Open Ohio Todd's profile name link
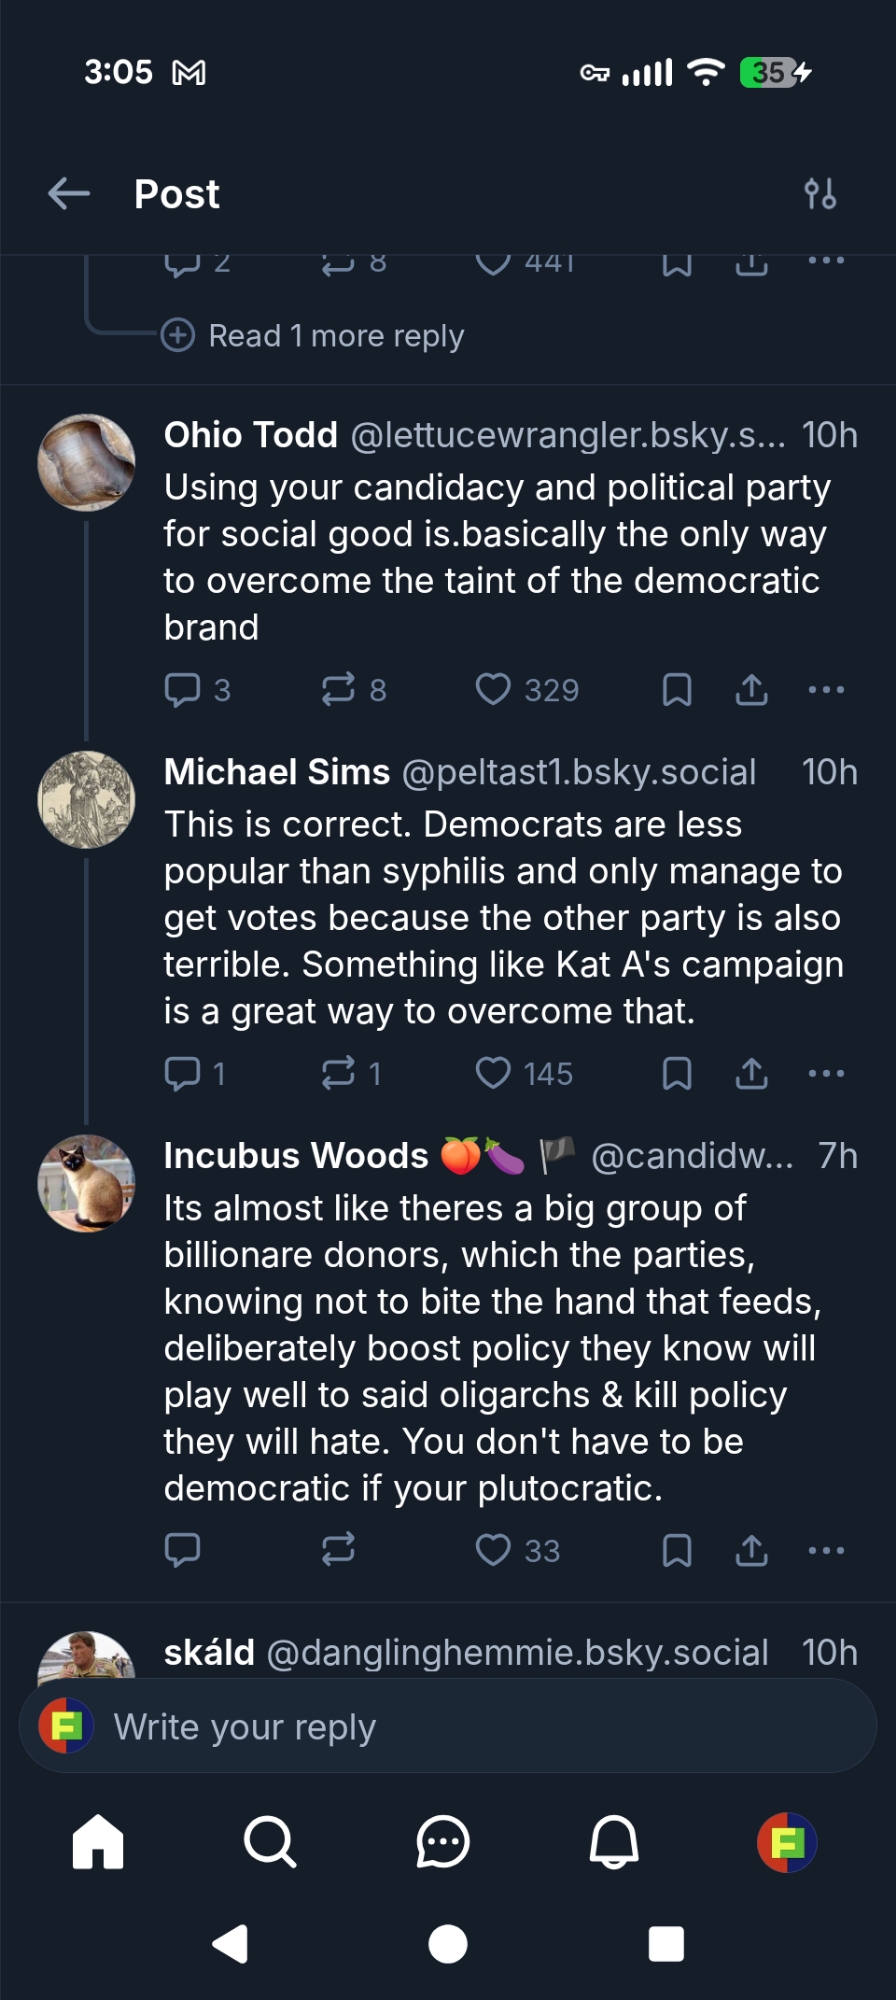This screenshot has width=896, height=2000. pos(251,436)
